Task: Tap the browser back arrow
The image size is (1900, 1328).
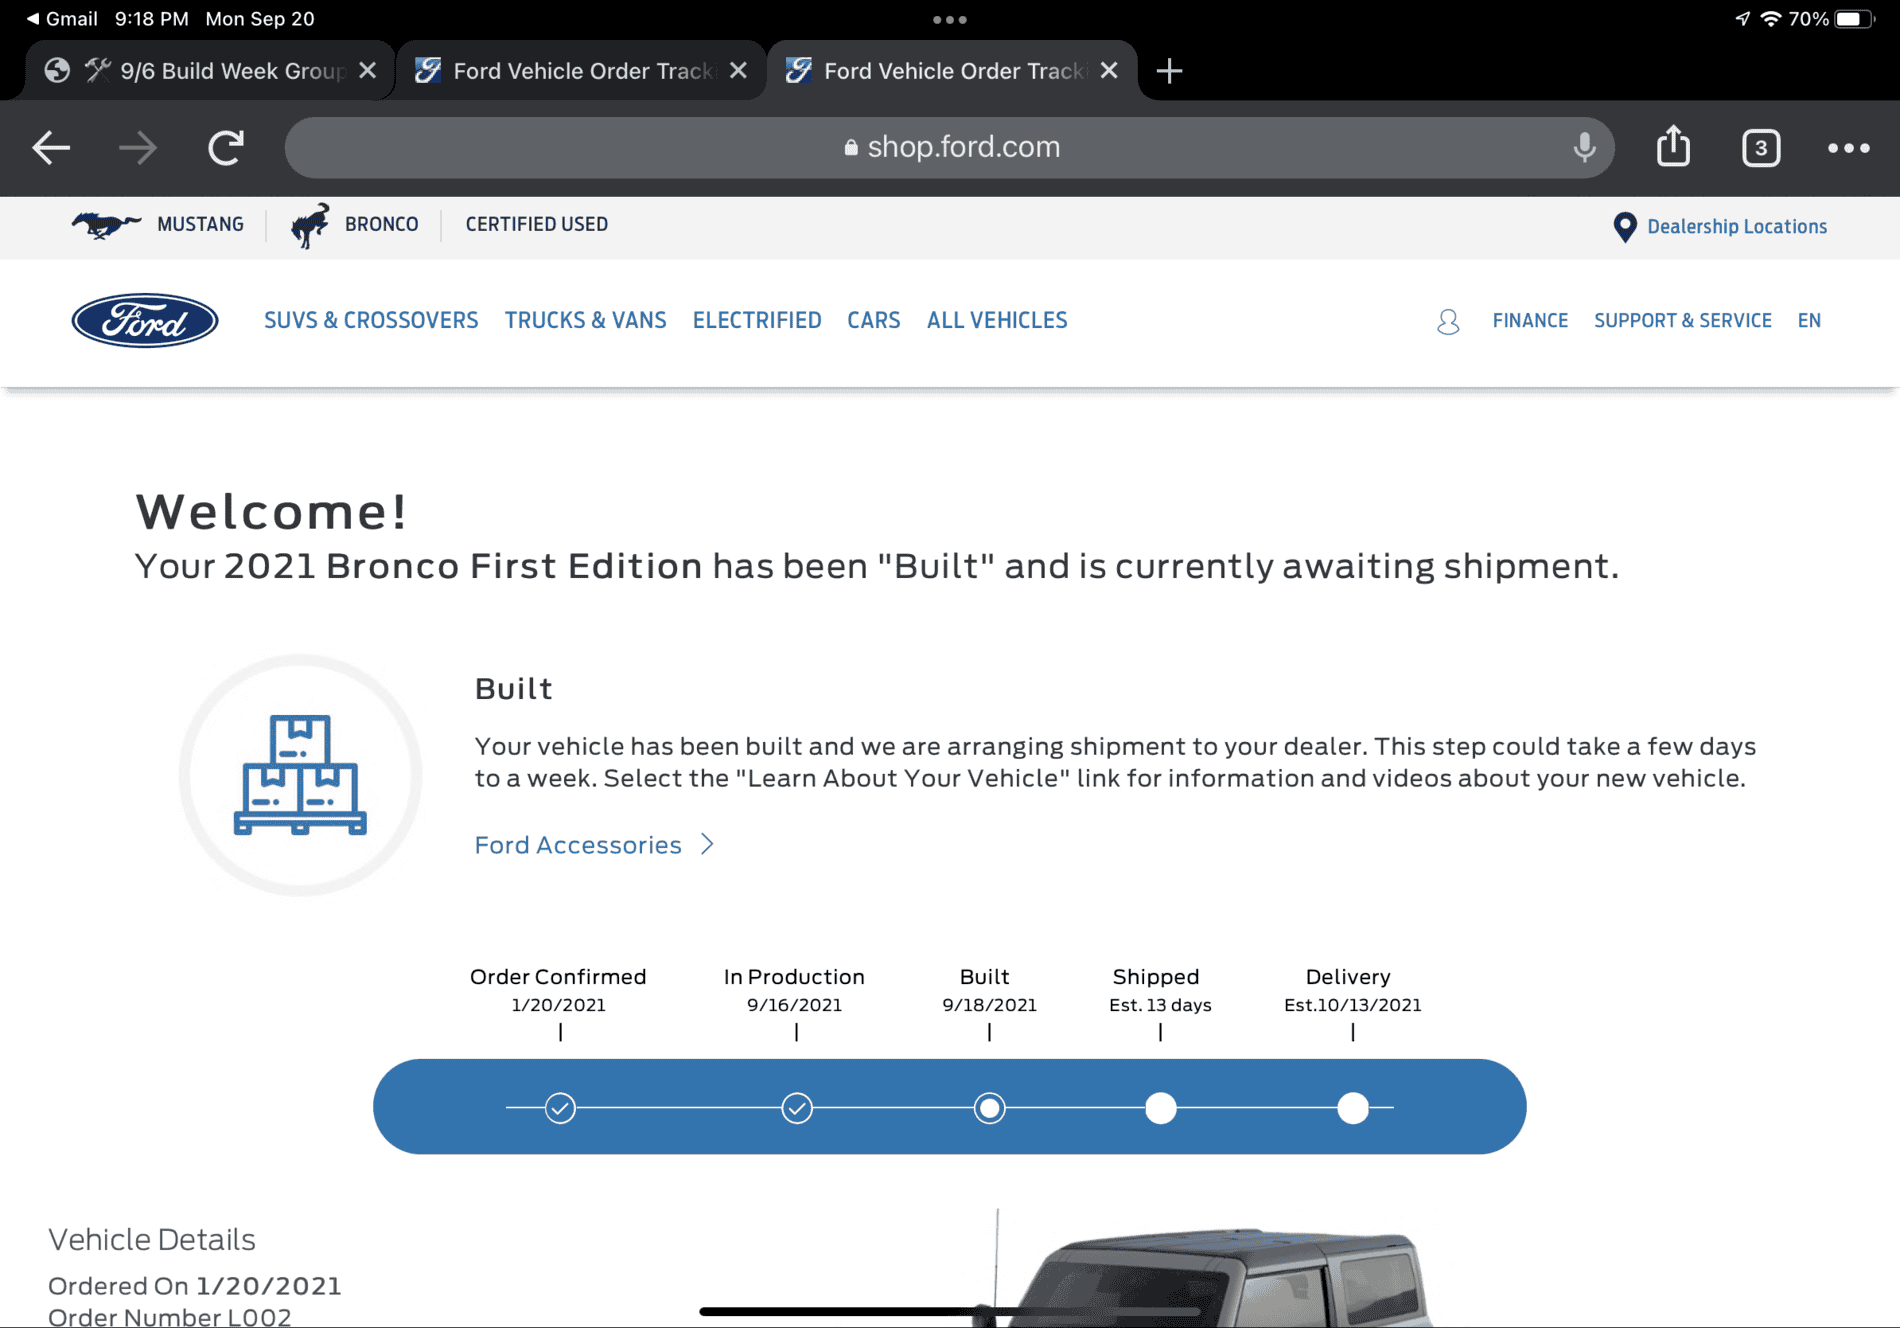Action: coord(51,148)
